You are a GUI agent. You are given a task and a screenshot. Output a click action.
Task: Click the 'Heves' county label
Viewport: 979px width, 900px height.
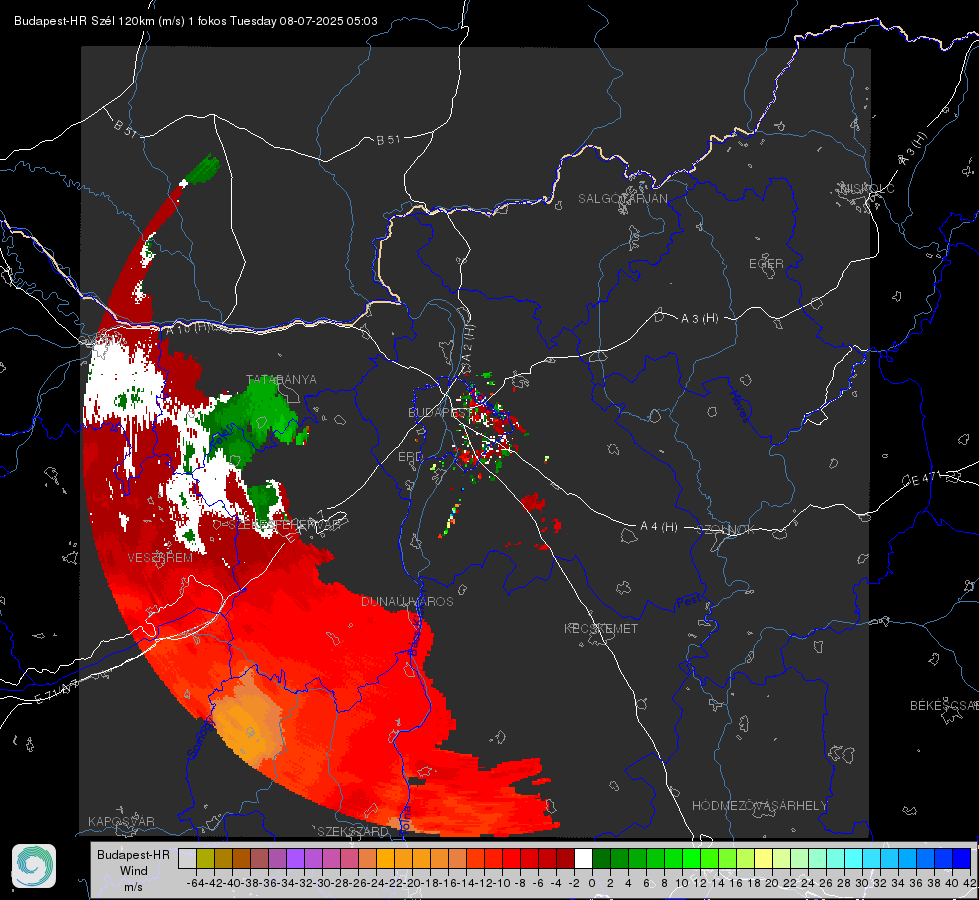(740, 405)
